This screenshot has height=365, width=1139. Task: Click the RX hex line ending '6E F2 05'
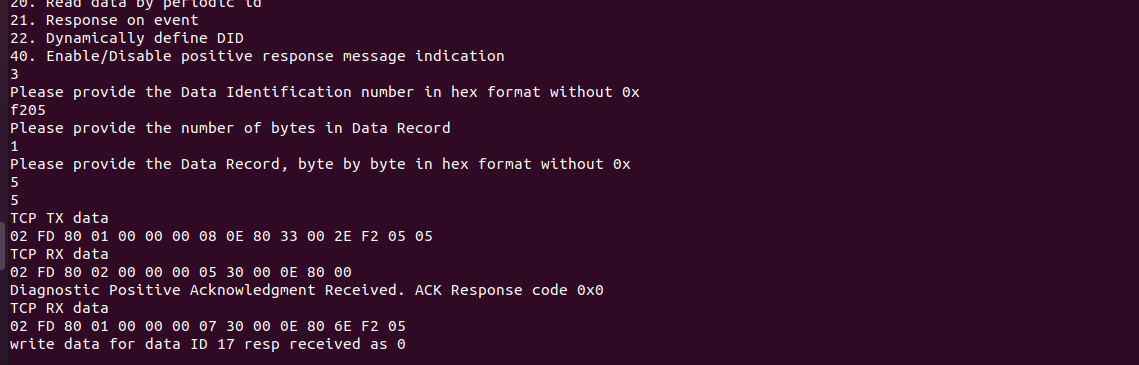pyautogui.click(x=208, y=326)
